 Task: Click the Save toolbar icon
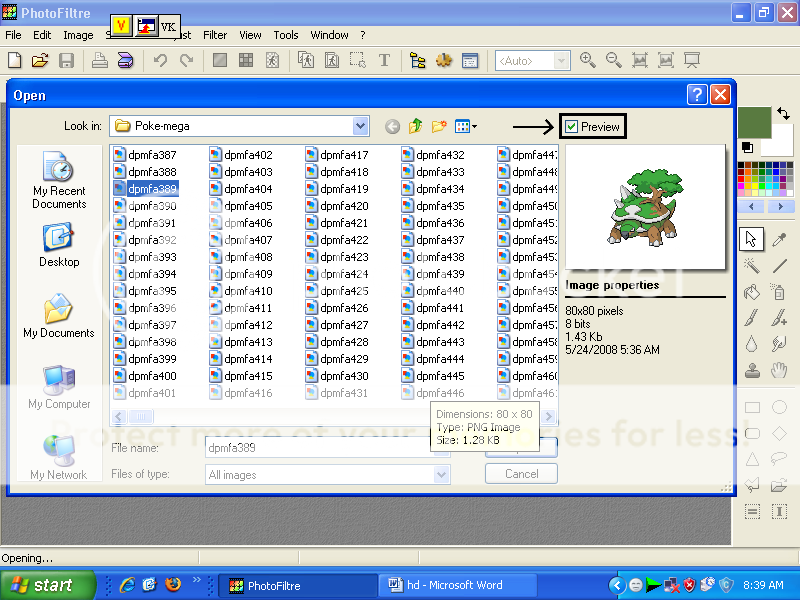[66, 61]
